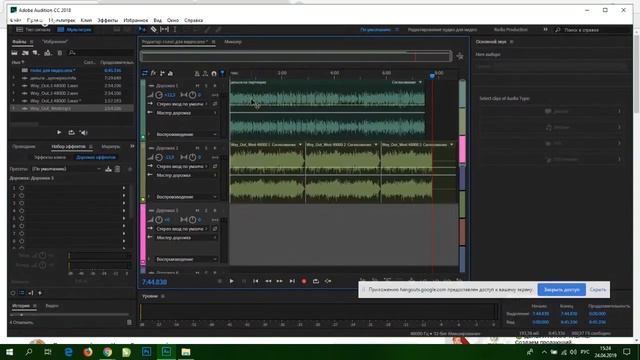
Task: Arm Track 1 for record with R
Action: 215,86
